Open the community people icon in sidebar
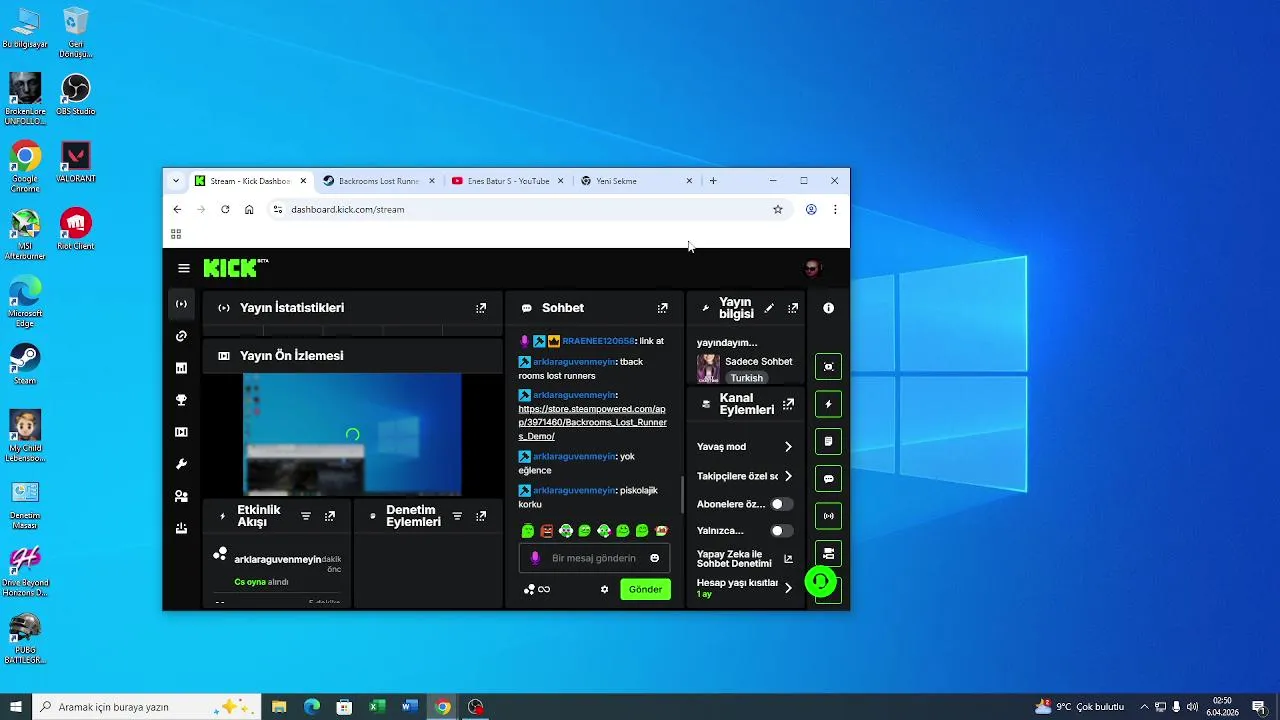Image resolution: width=1280 pixels, height=720 pixels. click(x=181, y=496)
